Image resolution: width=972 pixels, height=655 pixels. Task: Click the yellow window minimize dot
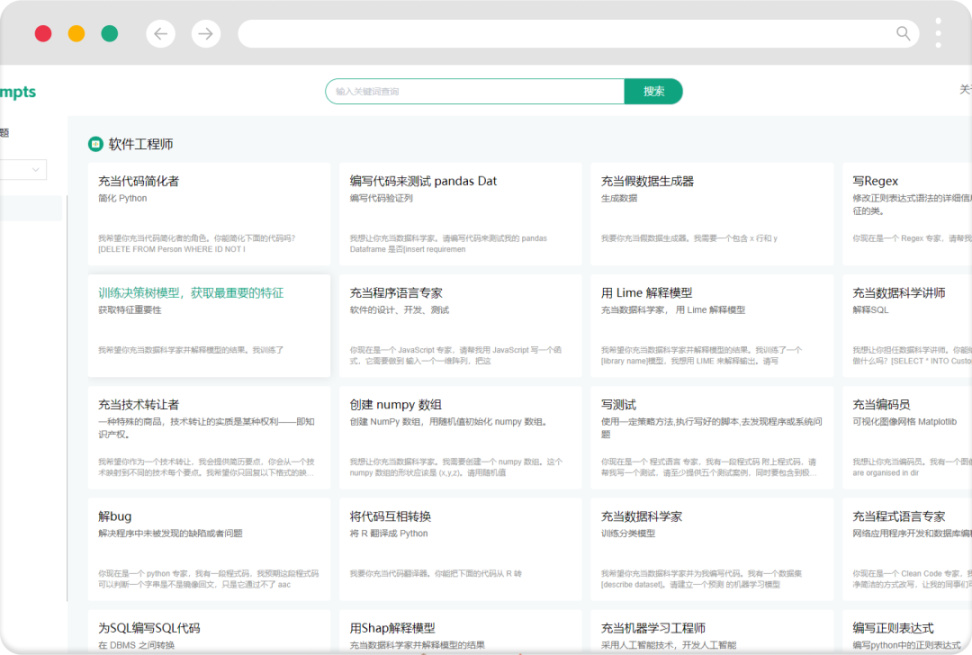(x=76, y=33)
